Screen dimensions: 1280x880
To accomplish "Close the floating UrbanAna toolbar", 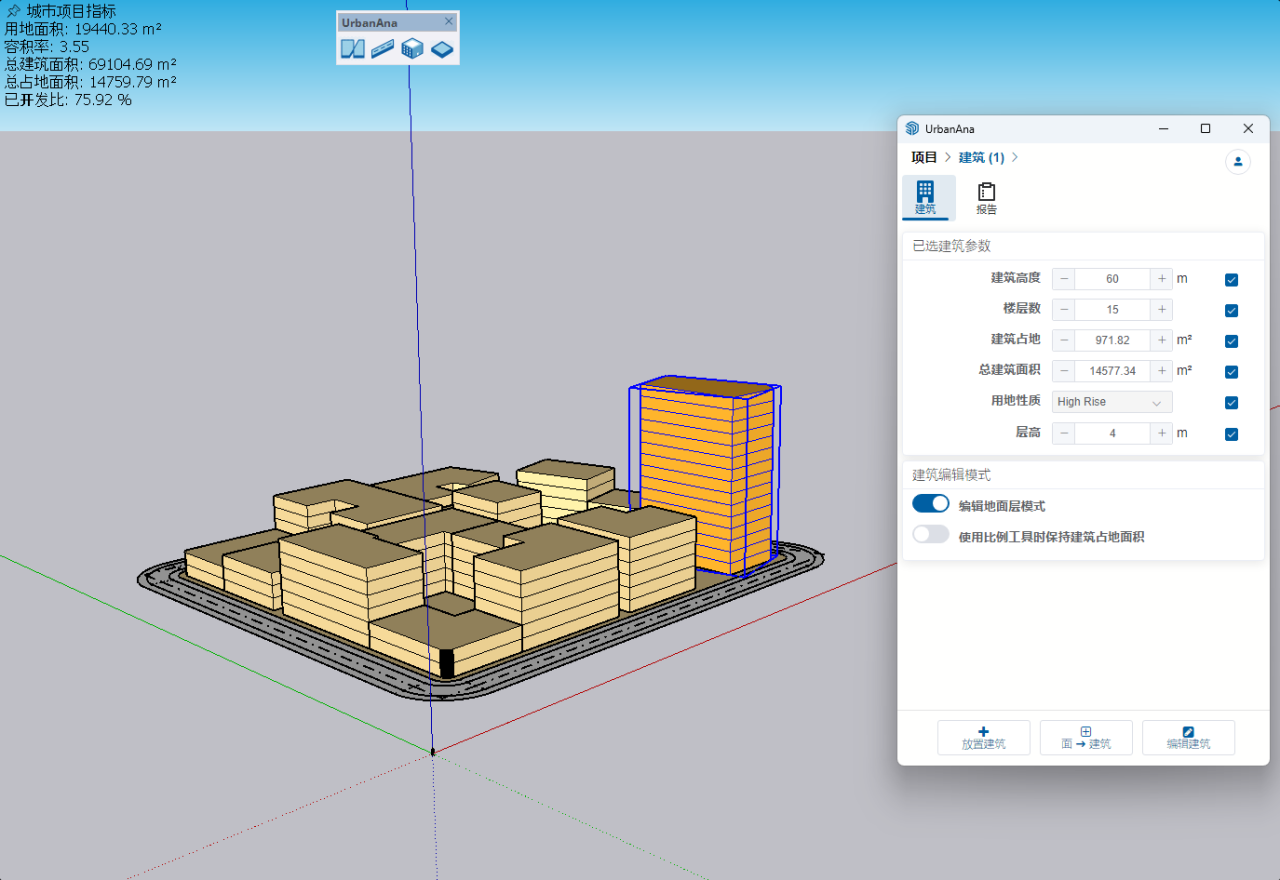I will pyautogui.click(x=449, y=21).
